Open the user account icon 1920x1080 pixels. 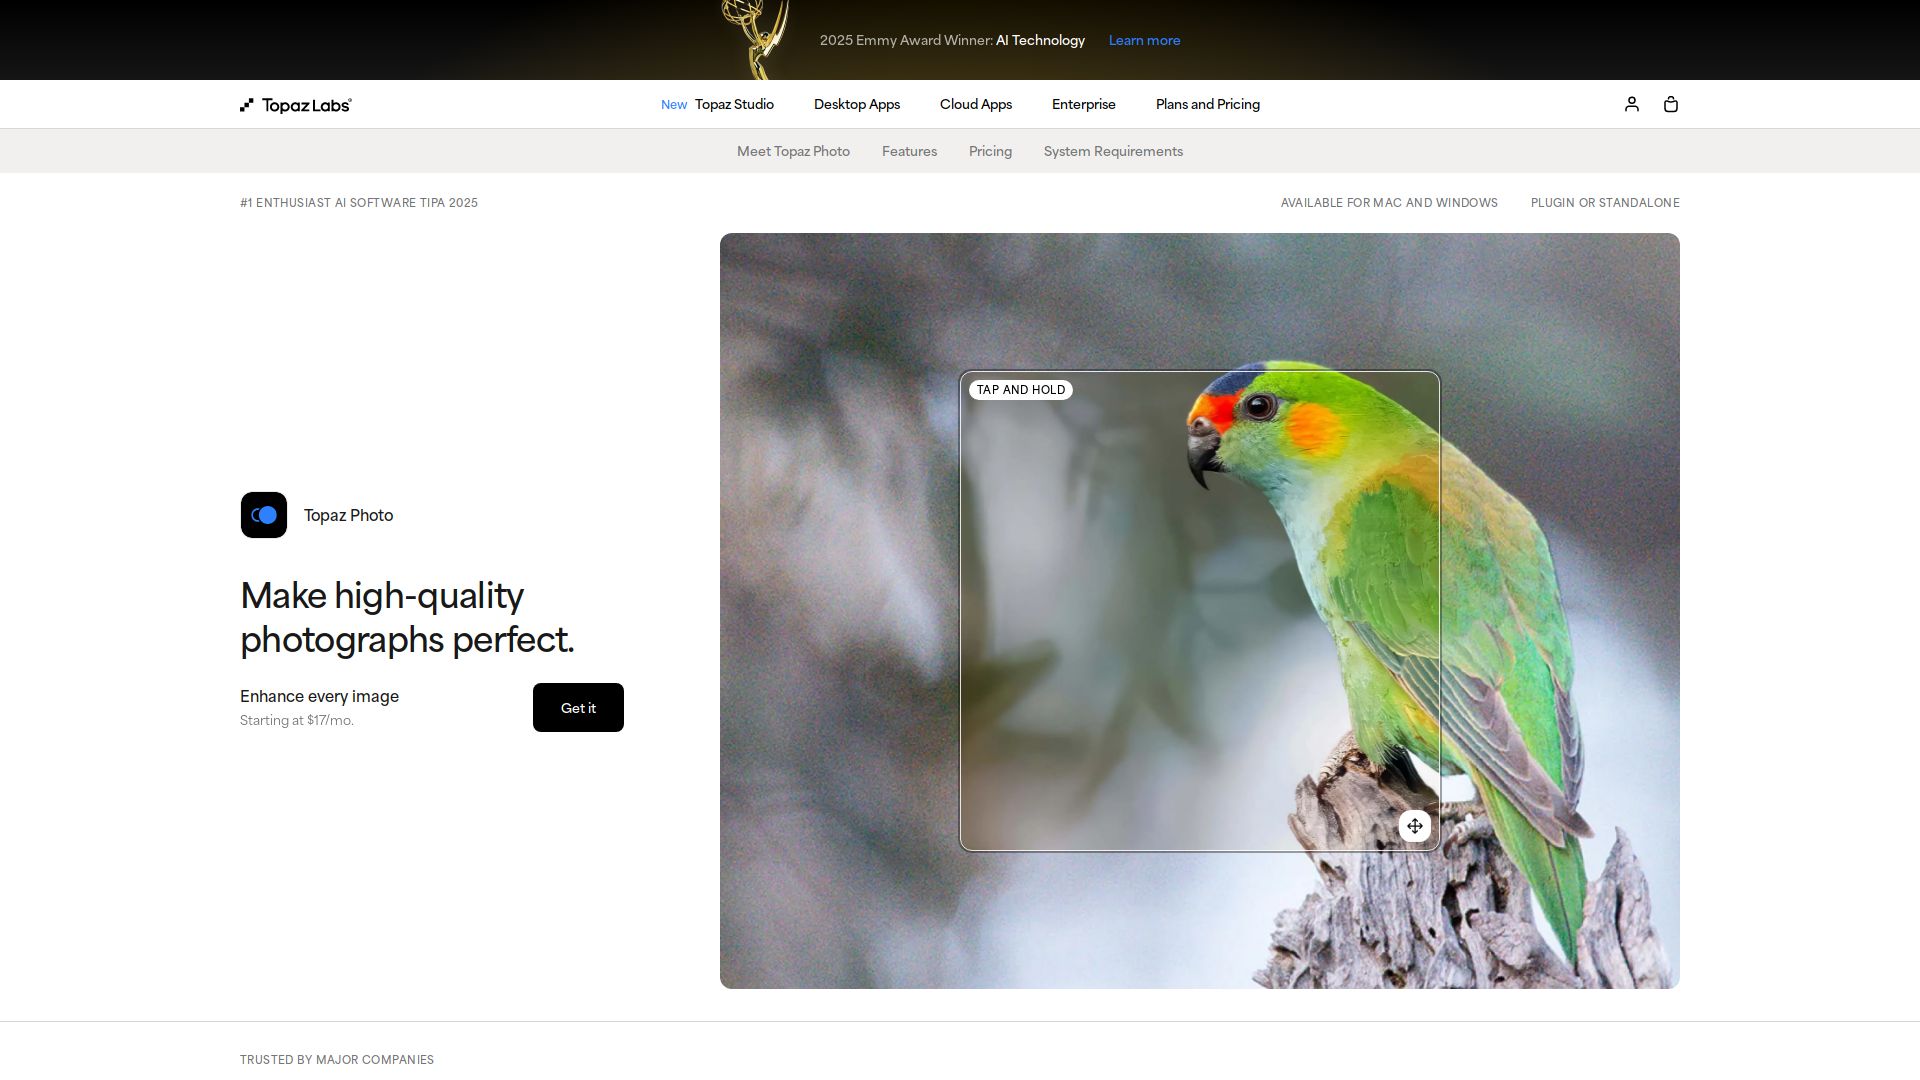point(1631,104)
